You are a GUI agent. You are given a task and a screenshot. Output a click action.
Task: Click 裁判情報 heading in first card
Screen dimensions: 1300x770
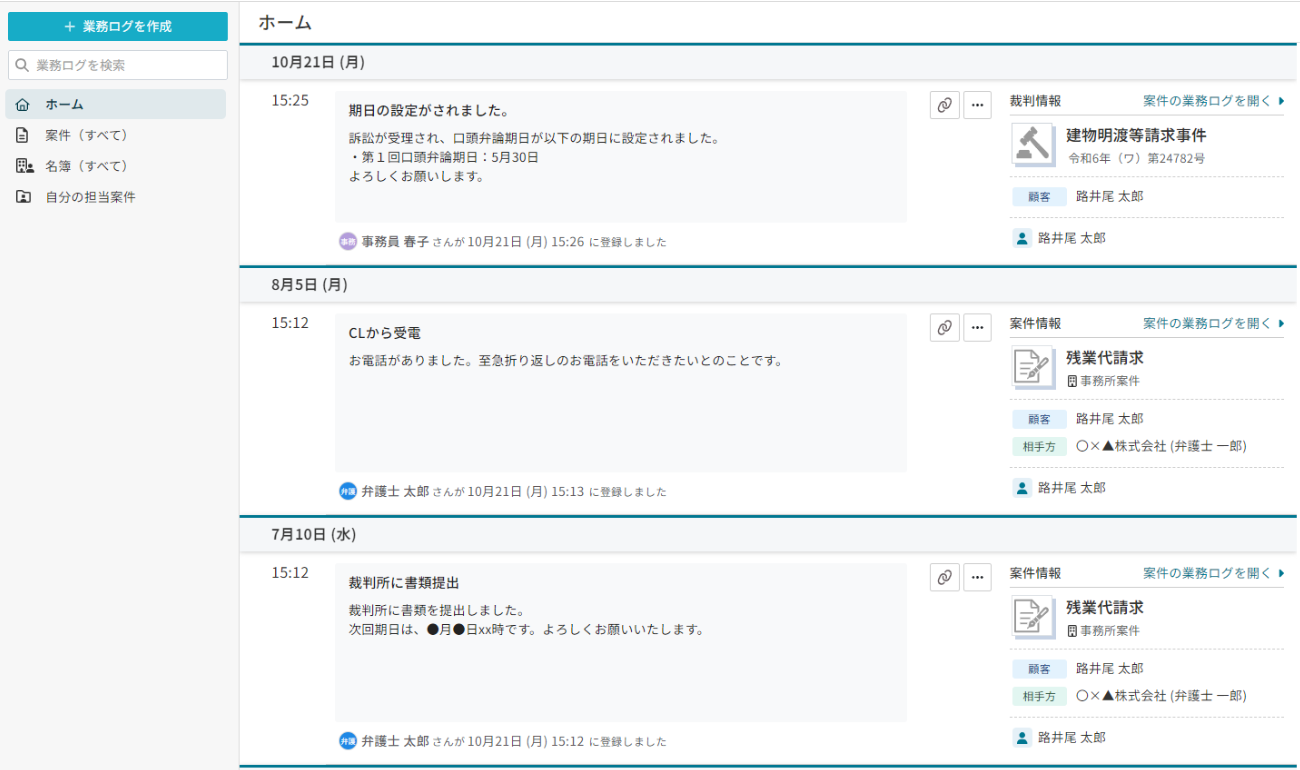click(x=1035, y=101)
